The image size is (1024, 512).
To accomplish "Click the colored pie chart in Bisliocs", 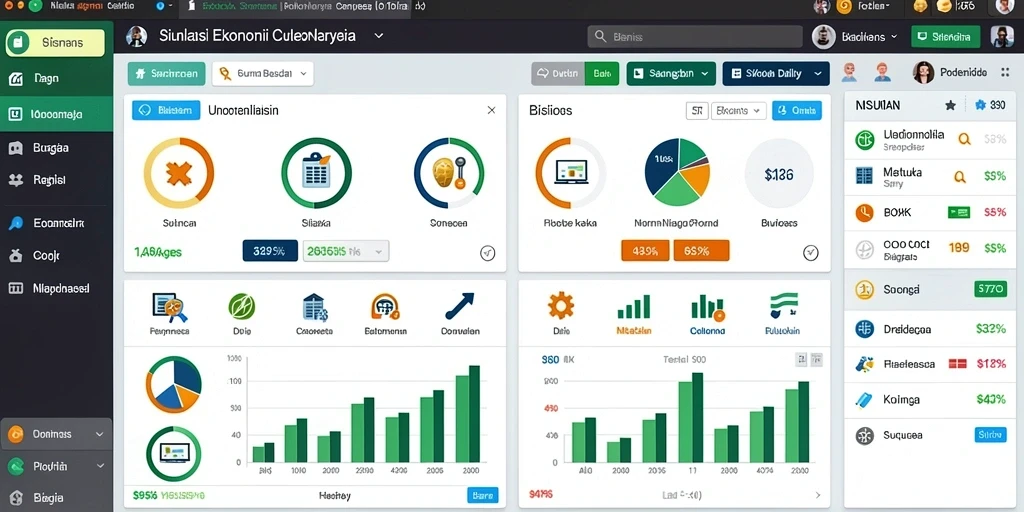I will tap(677, 172).
